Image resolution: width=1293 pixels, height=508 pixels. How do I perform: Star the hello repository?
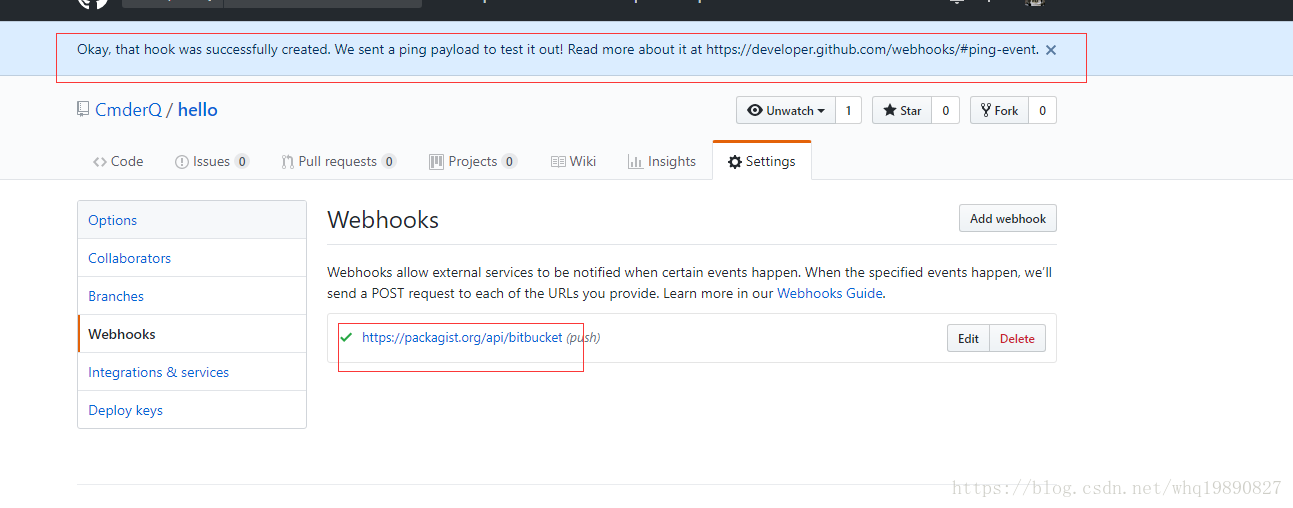[902, 110]
